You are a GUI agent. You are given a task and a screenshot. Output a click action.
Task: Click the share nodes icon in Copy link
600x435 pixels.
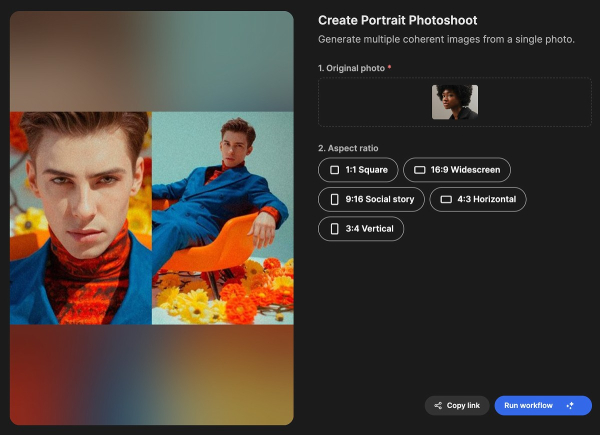pos(438,406)
